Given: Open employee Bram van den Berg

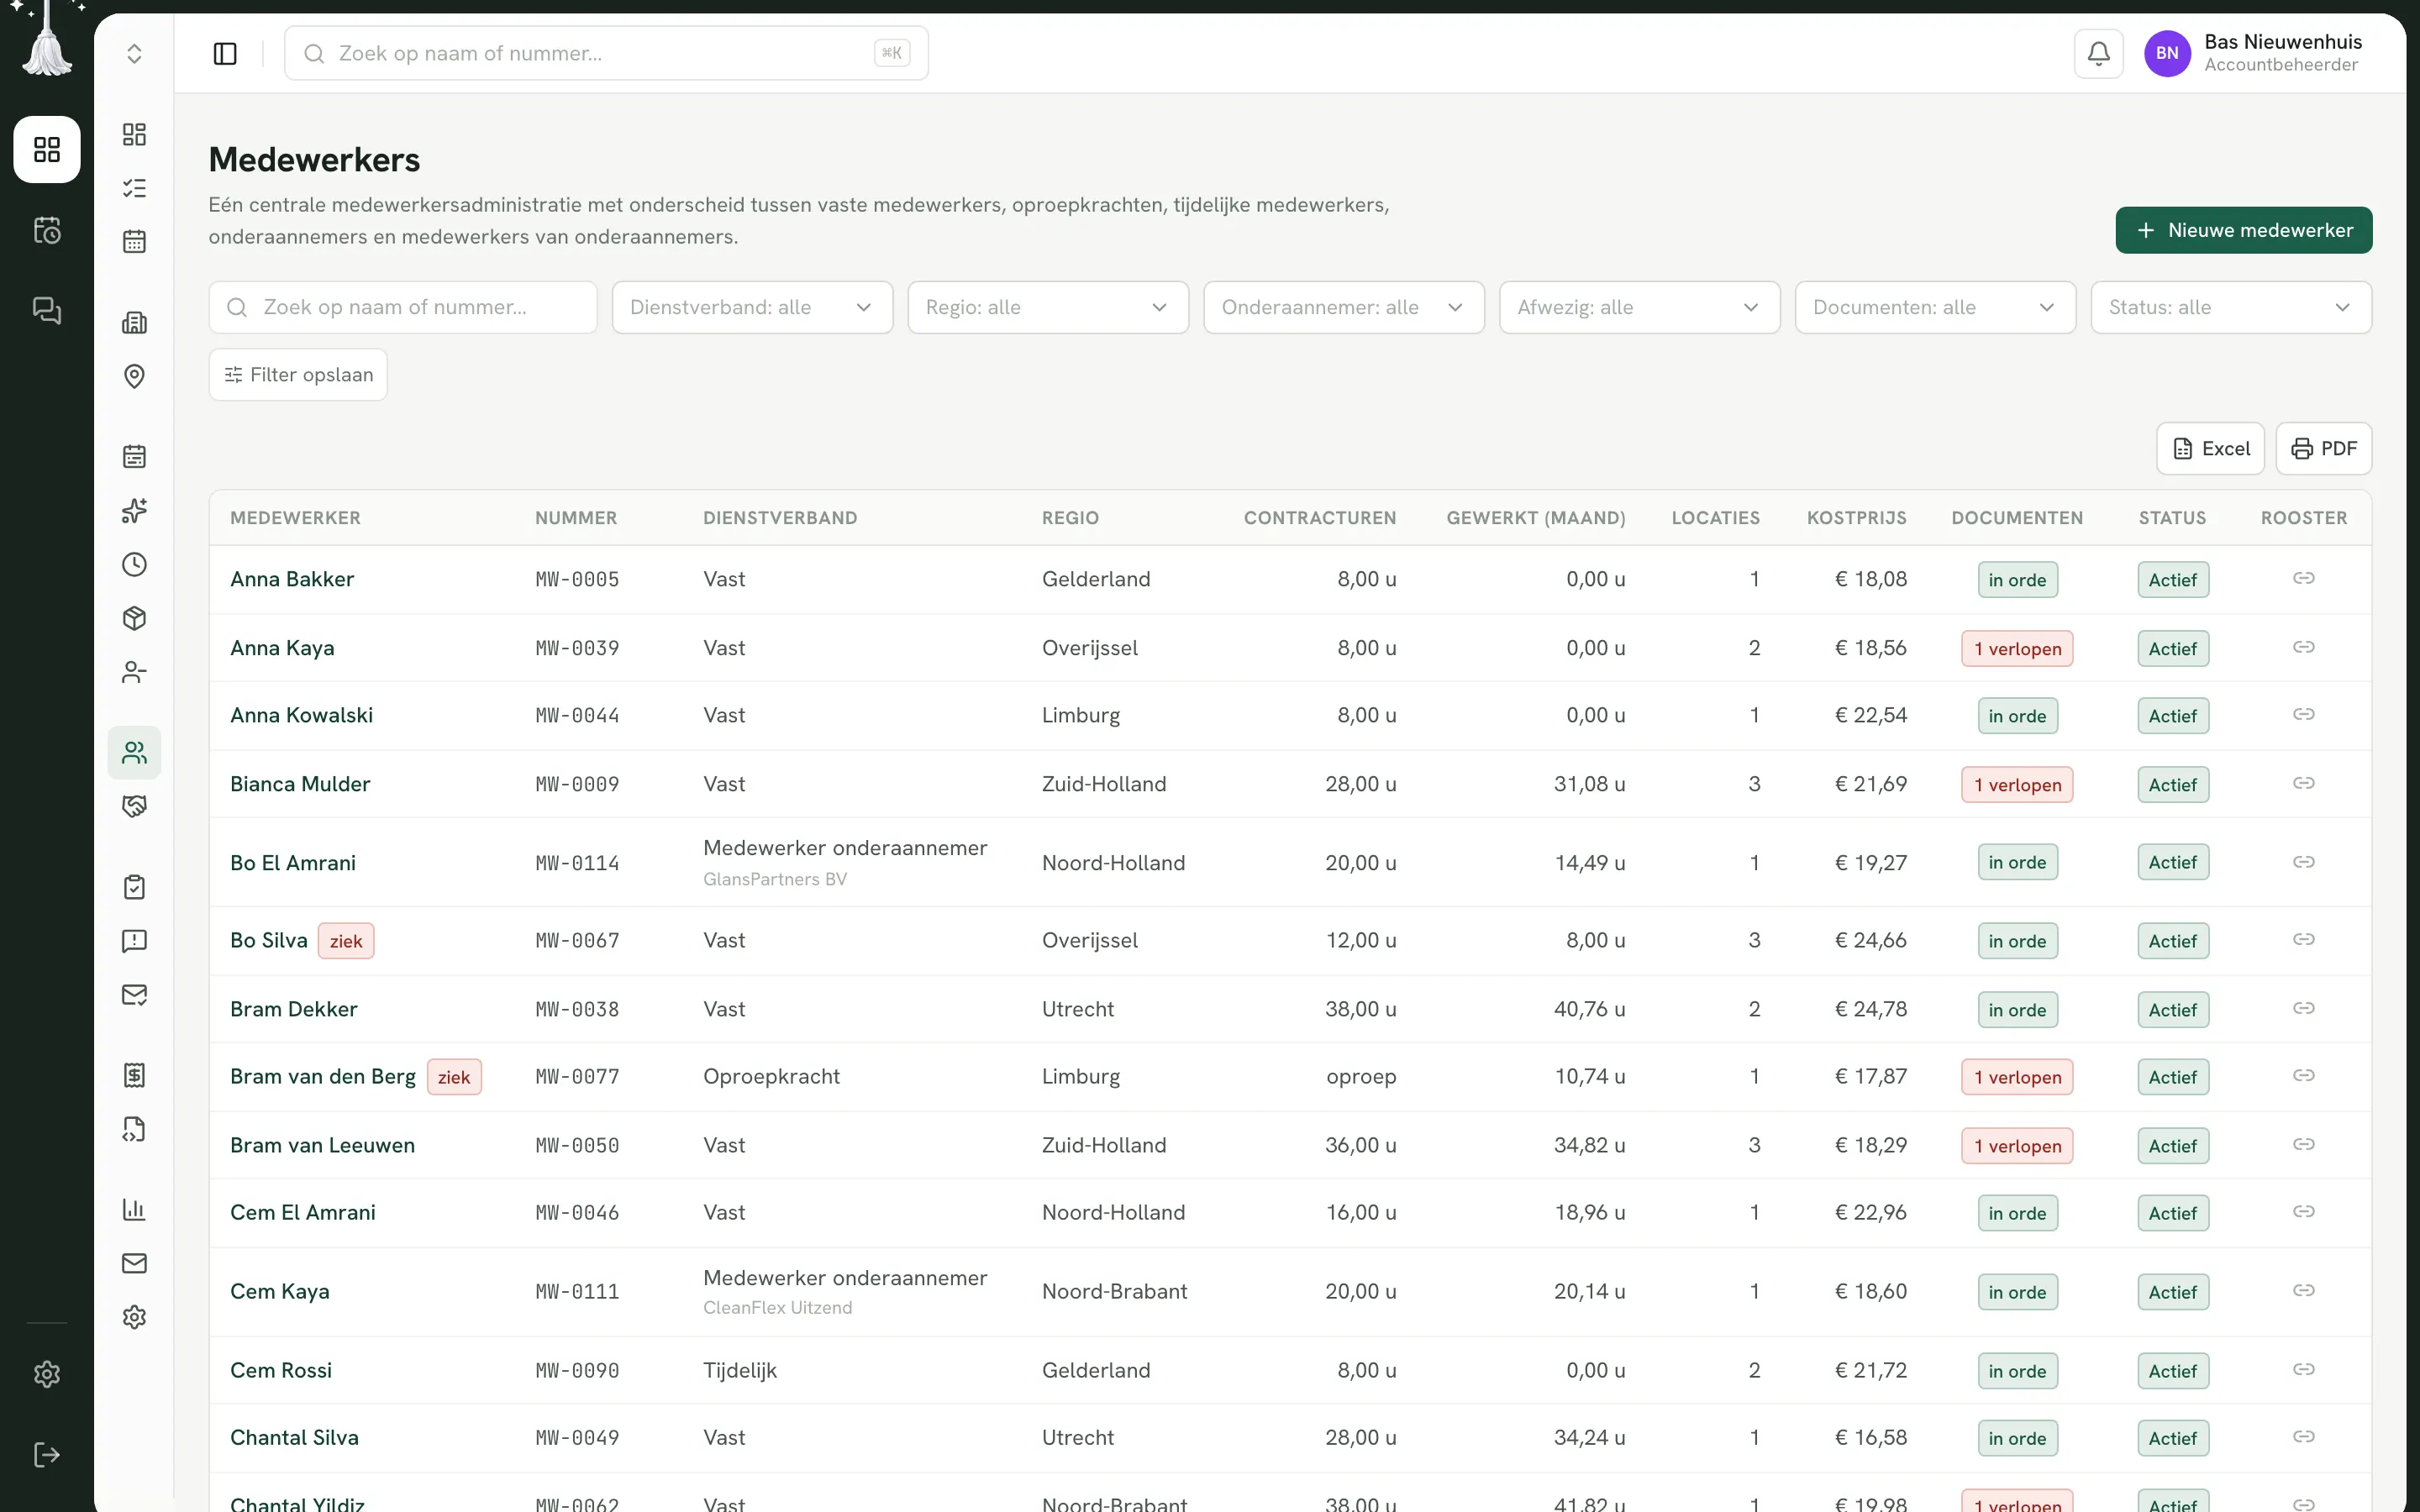Looking at the screenshot, I should pos(323,1077).
